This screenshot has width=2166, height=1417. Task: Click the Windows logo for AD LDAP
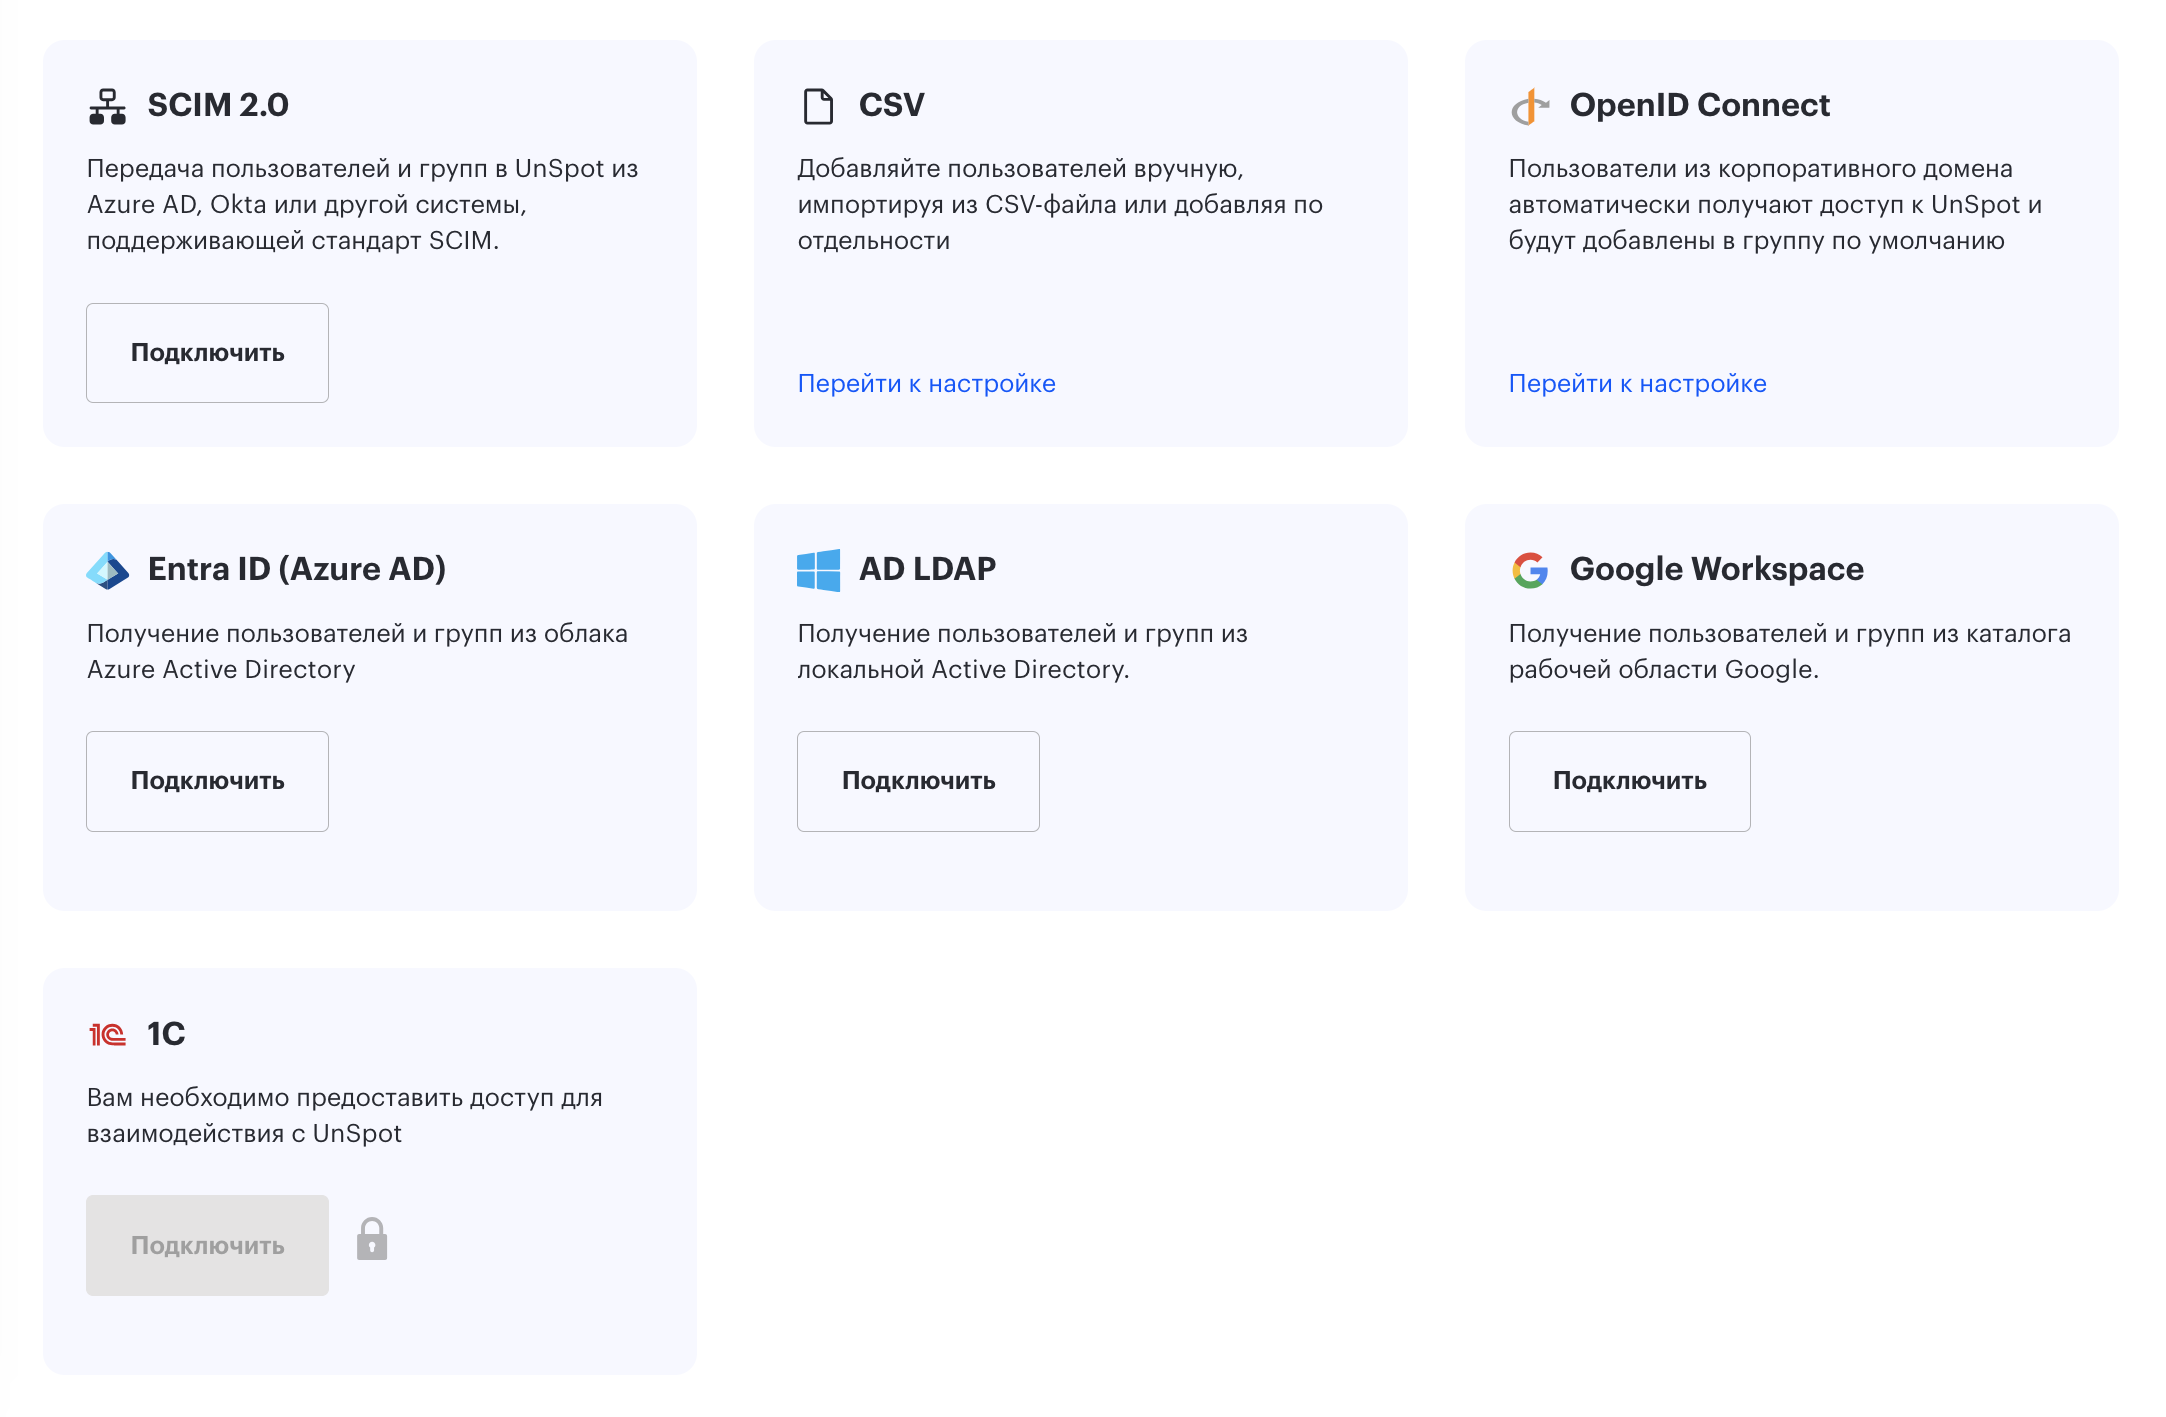(x=818, y=570)
